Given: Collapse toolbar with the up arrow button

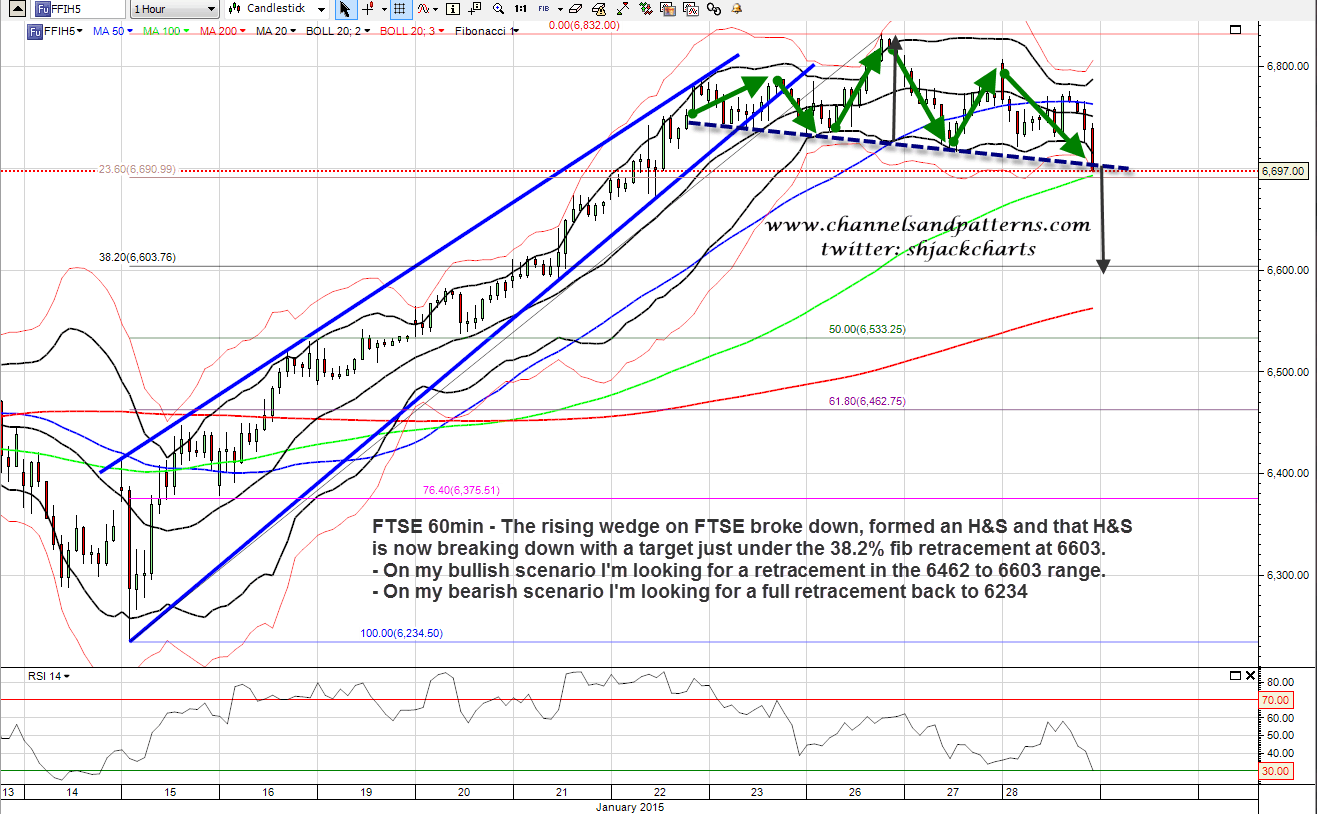Looking at the screenshot, I should pos(14,9).
